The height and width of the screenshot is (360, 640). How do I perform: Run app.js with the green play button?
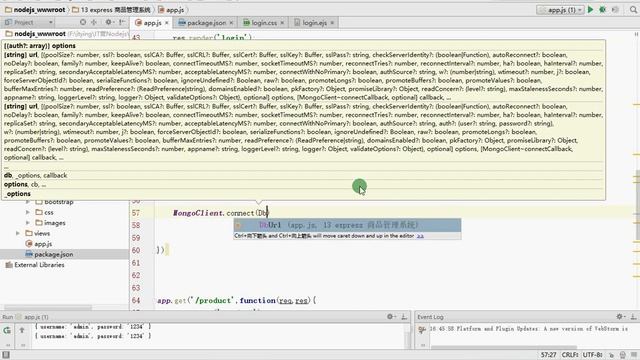coord(590,9)
